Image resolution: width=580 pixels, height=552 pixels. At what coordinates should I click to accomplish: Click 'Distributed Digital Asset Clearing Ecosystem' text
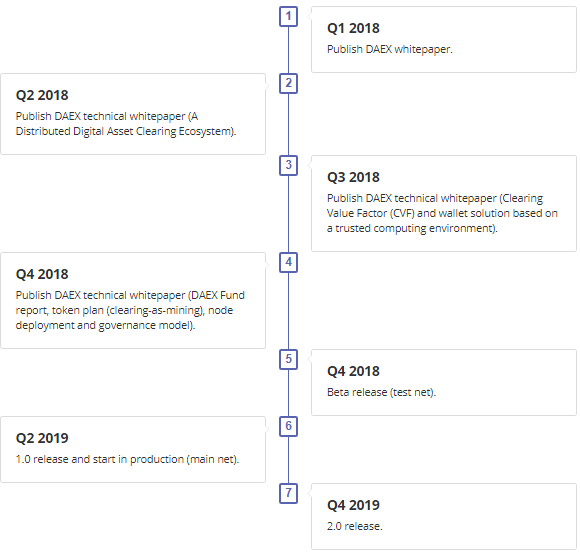click(x=126, y=131)
